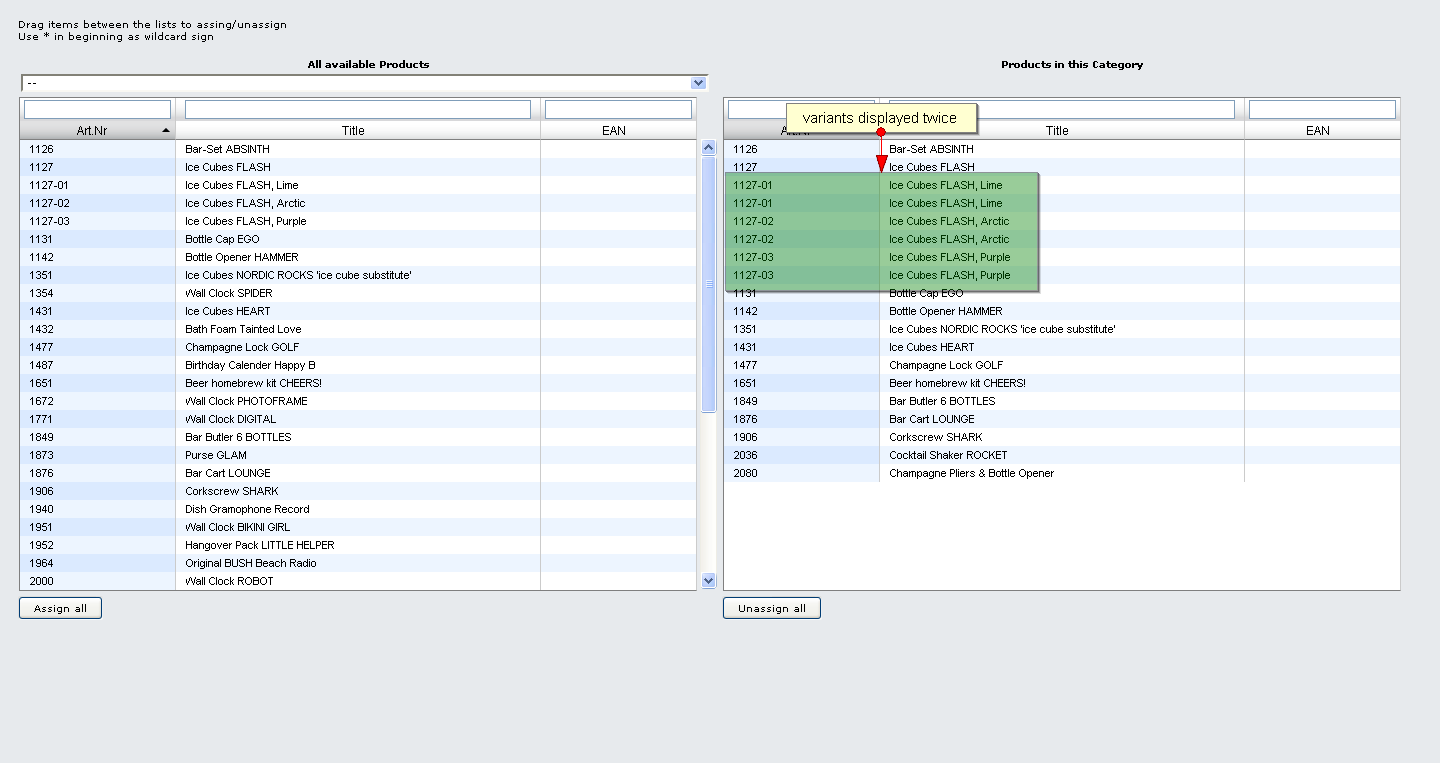The width and height of the screenshot is (1440, 763).
Task: Select Cocktail Shaker ROCKET in category products
Action: click(948, 455)
